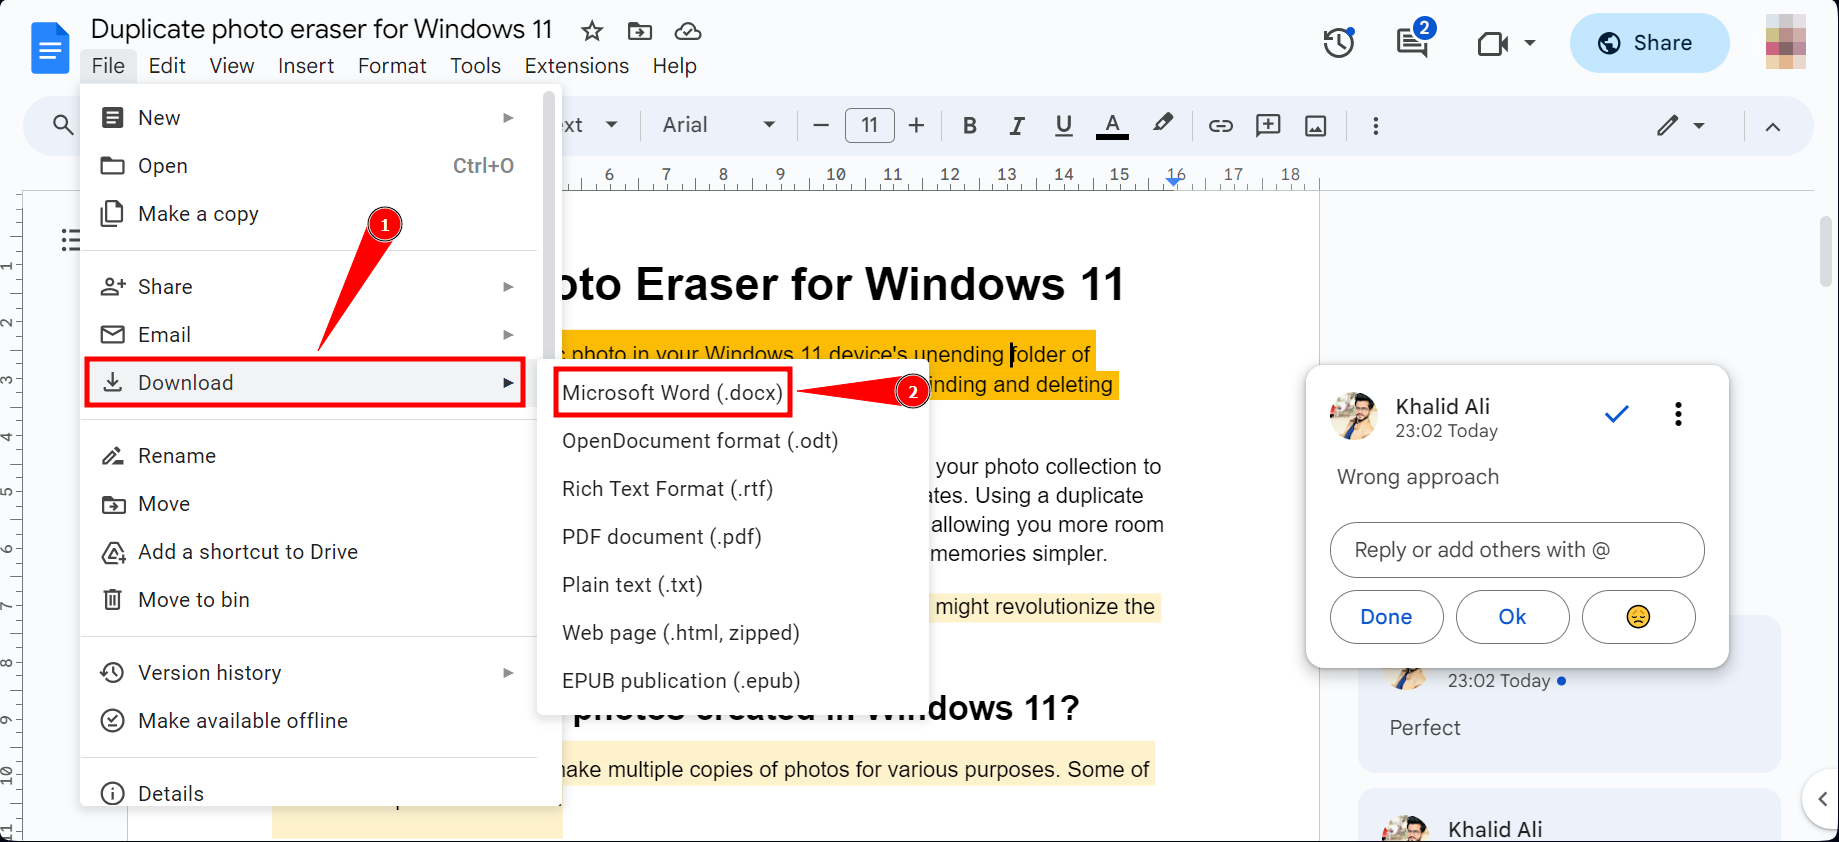Collapse the menus with up chevron
Screen dimensions: 1839x842
[1773, 126]
